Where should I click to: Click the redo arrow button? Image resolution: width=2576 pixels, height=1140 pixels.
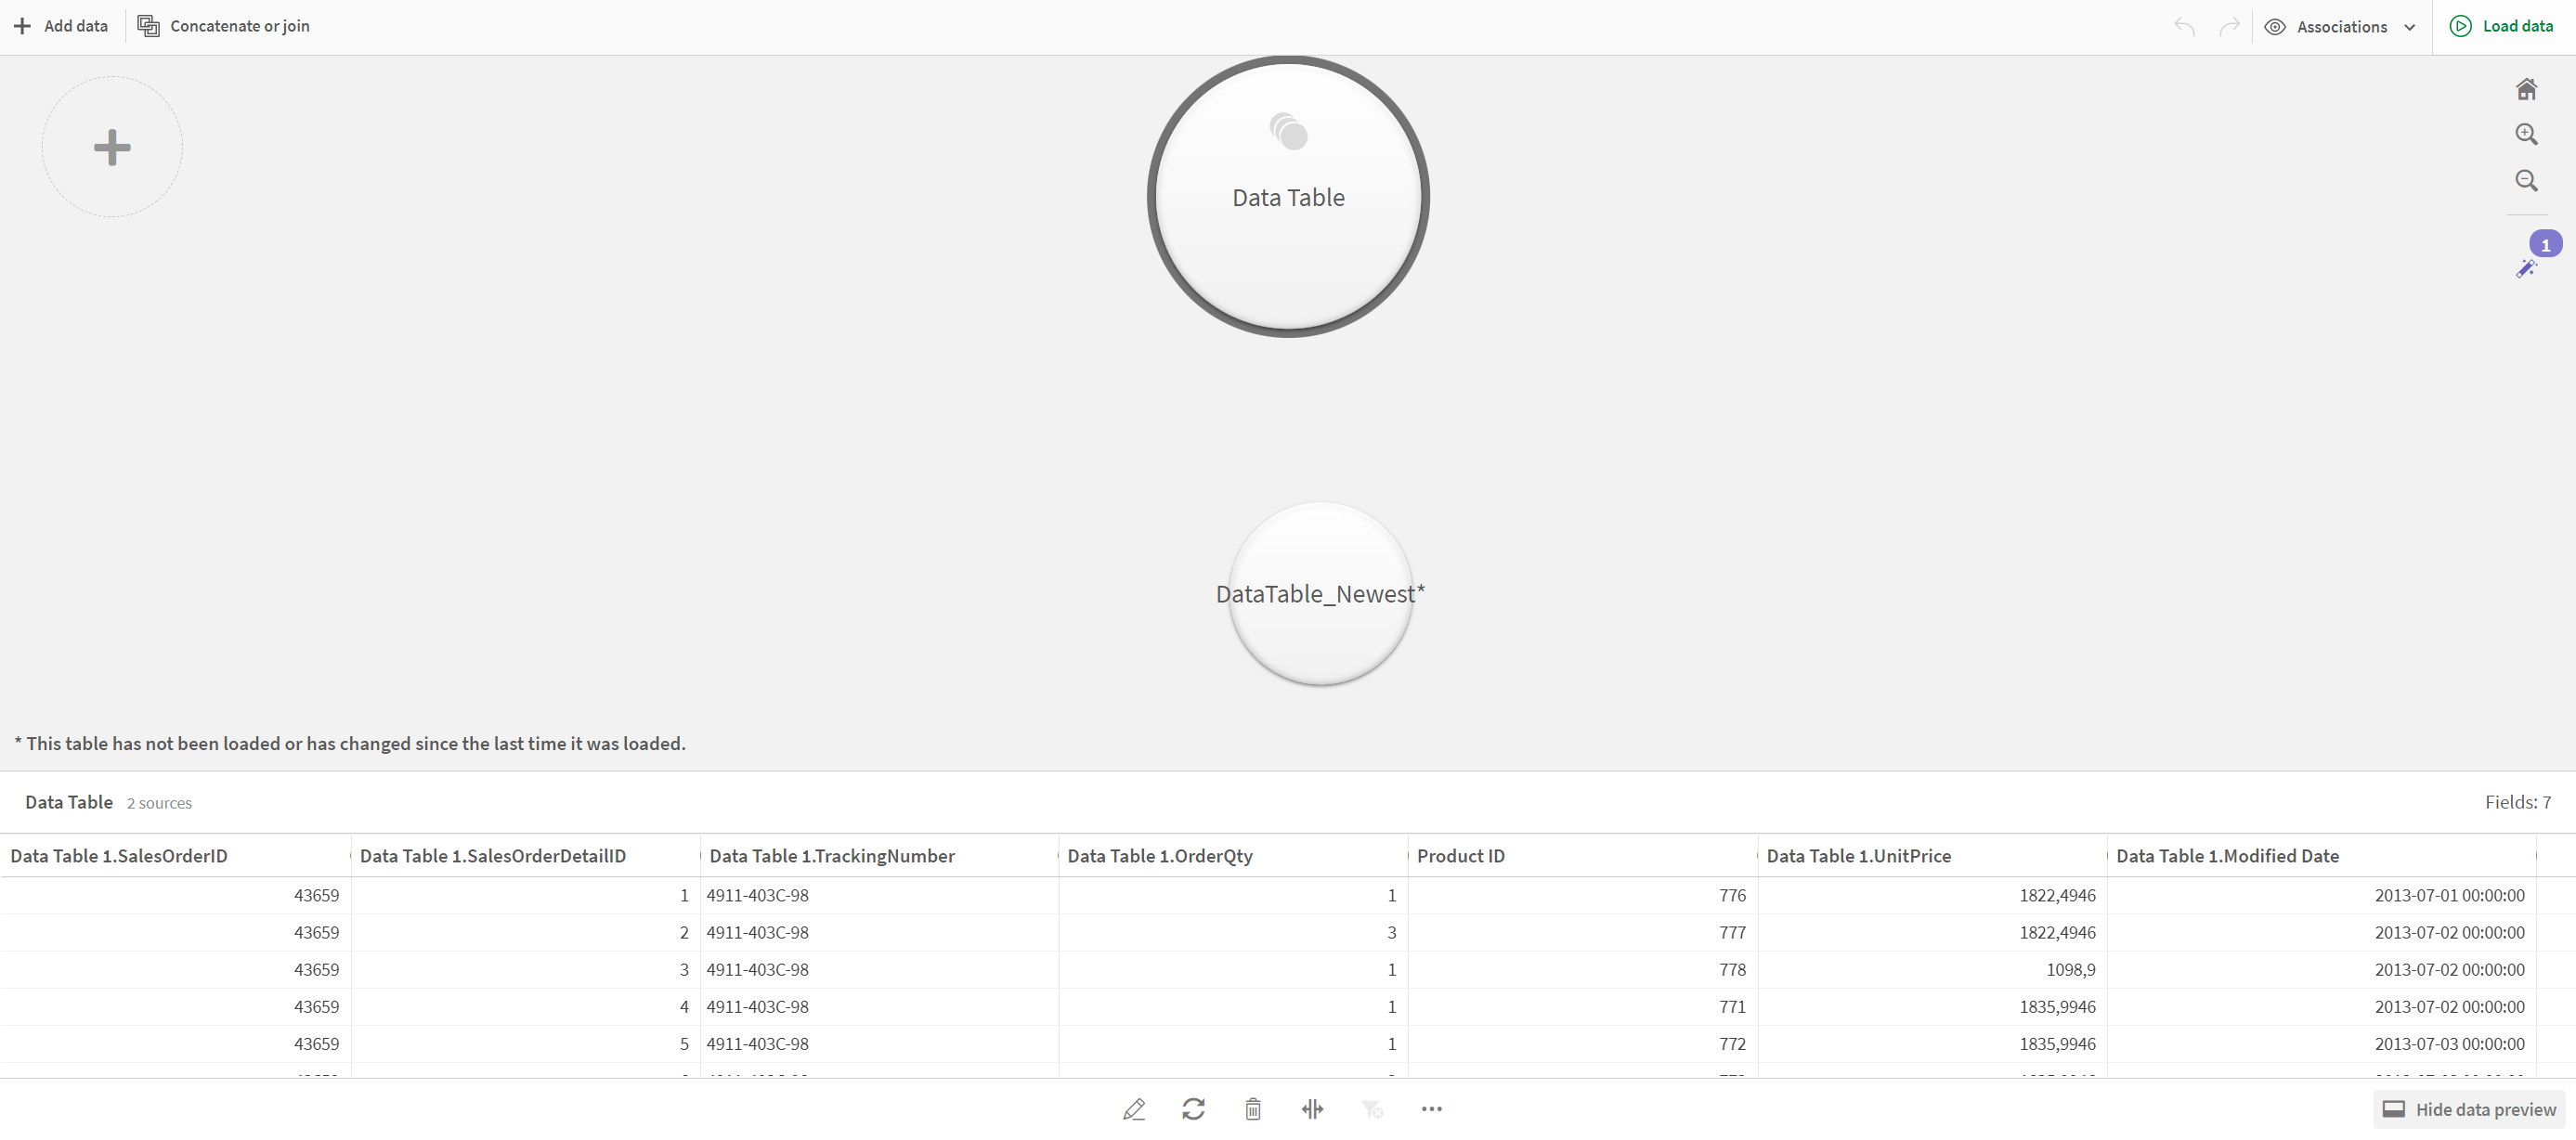tap(2230, 25)
